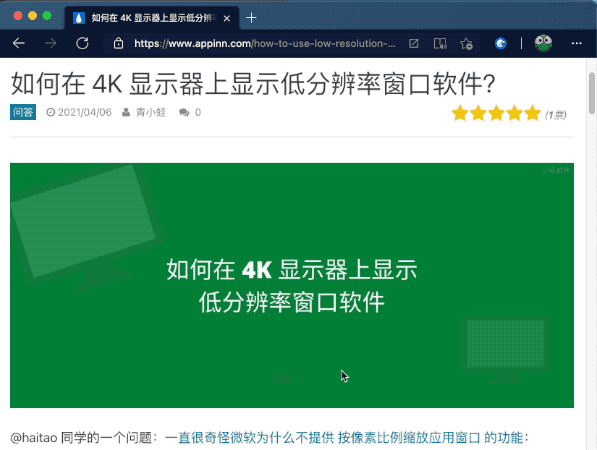Rate article with third star

496,113
